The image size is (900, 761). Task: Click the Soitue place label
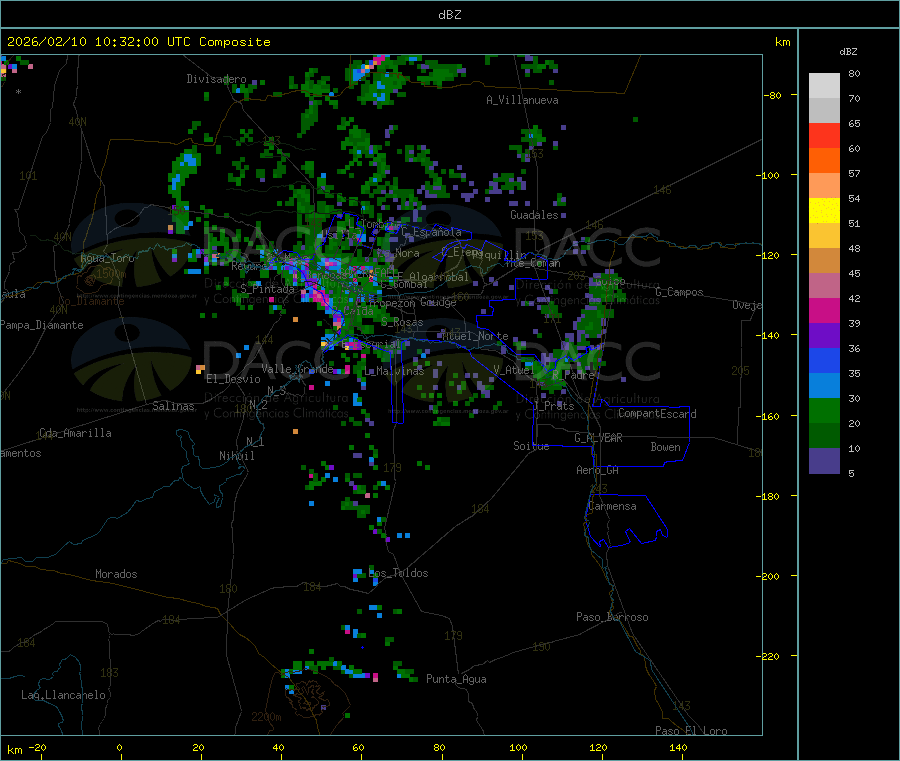click(531, 446)
